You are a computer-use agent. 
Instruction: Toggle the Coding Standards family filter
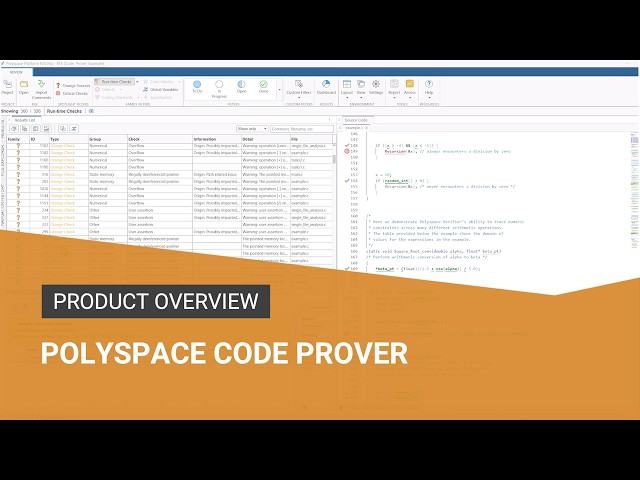coord(114,97)
